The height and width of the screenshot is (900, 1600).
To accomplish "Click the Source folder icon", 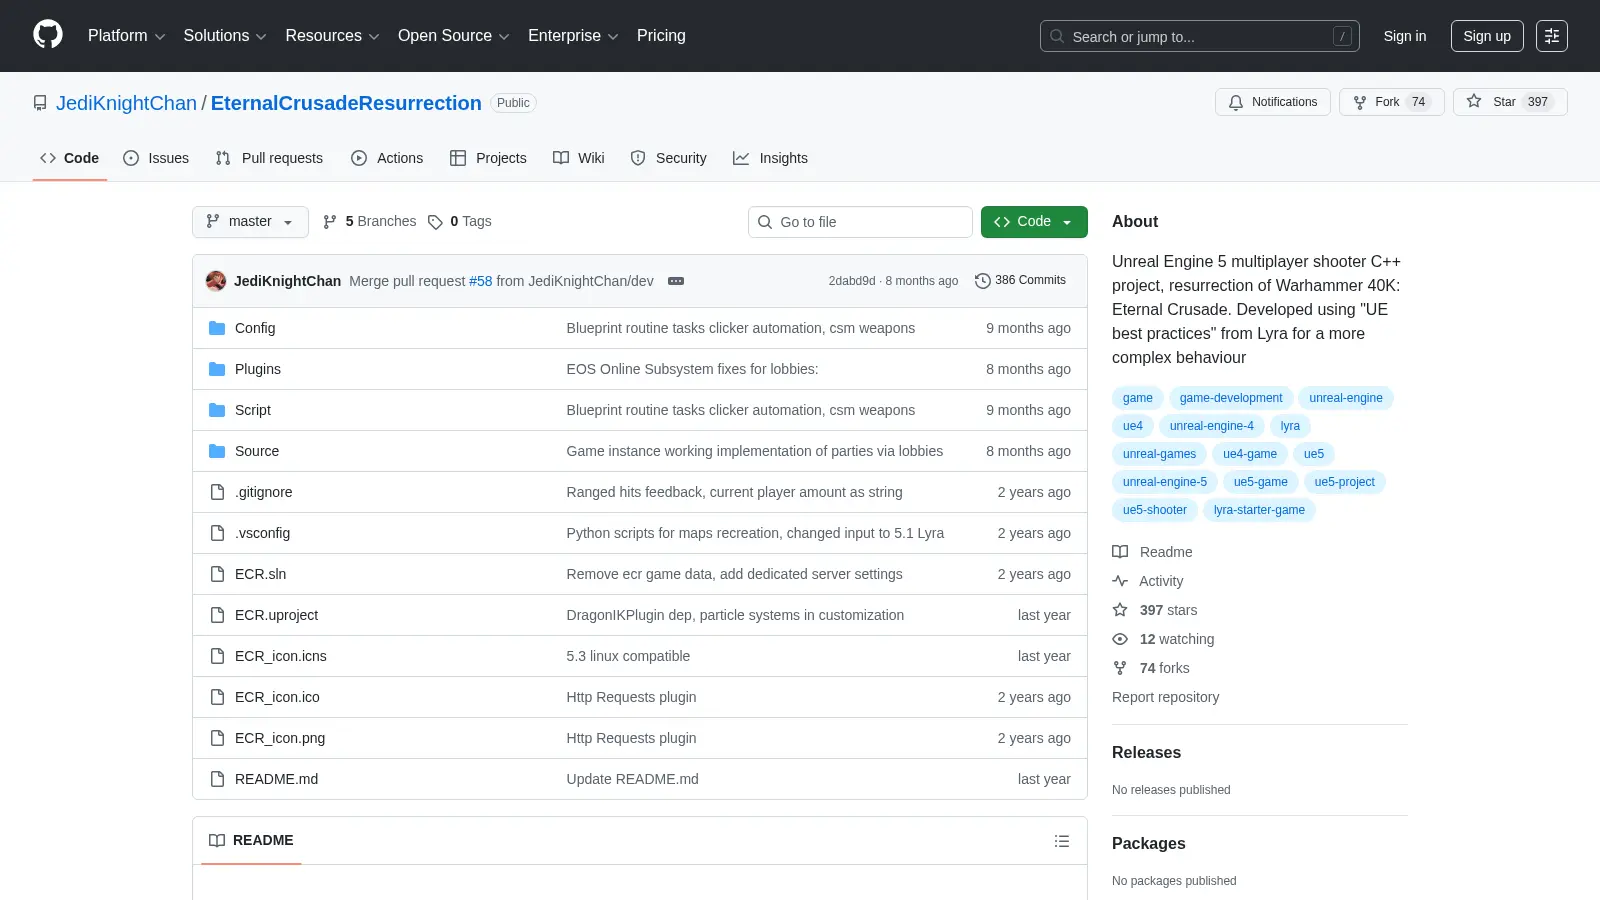I will [x=217, y=451].
